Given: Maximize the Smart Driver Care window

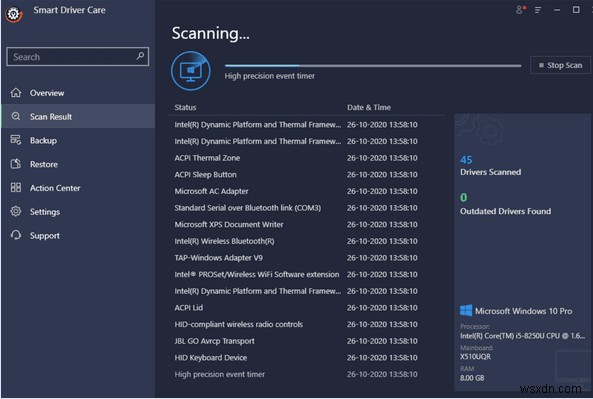Looking at the screenshot, I should (x=576, y=9).
